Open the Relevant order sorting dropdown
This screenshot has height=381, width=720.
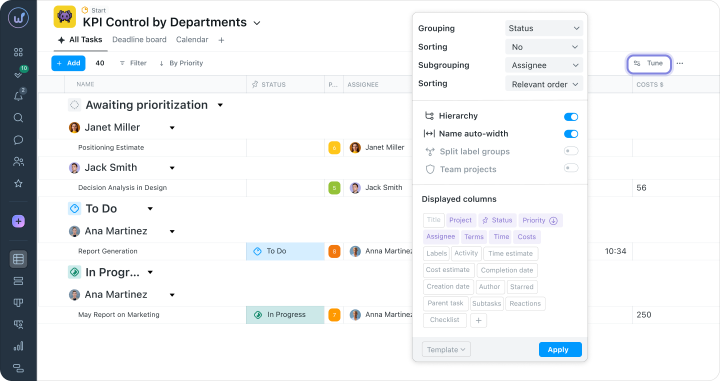[544, 84]
